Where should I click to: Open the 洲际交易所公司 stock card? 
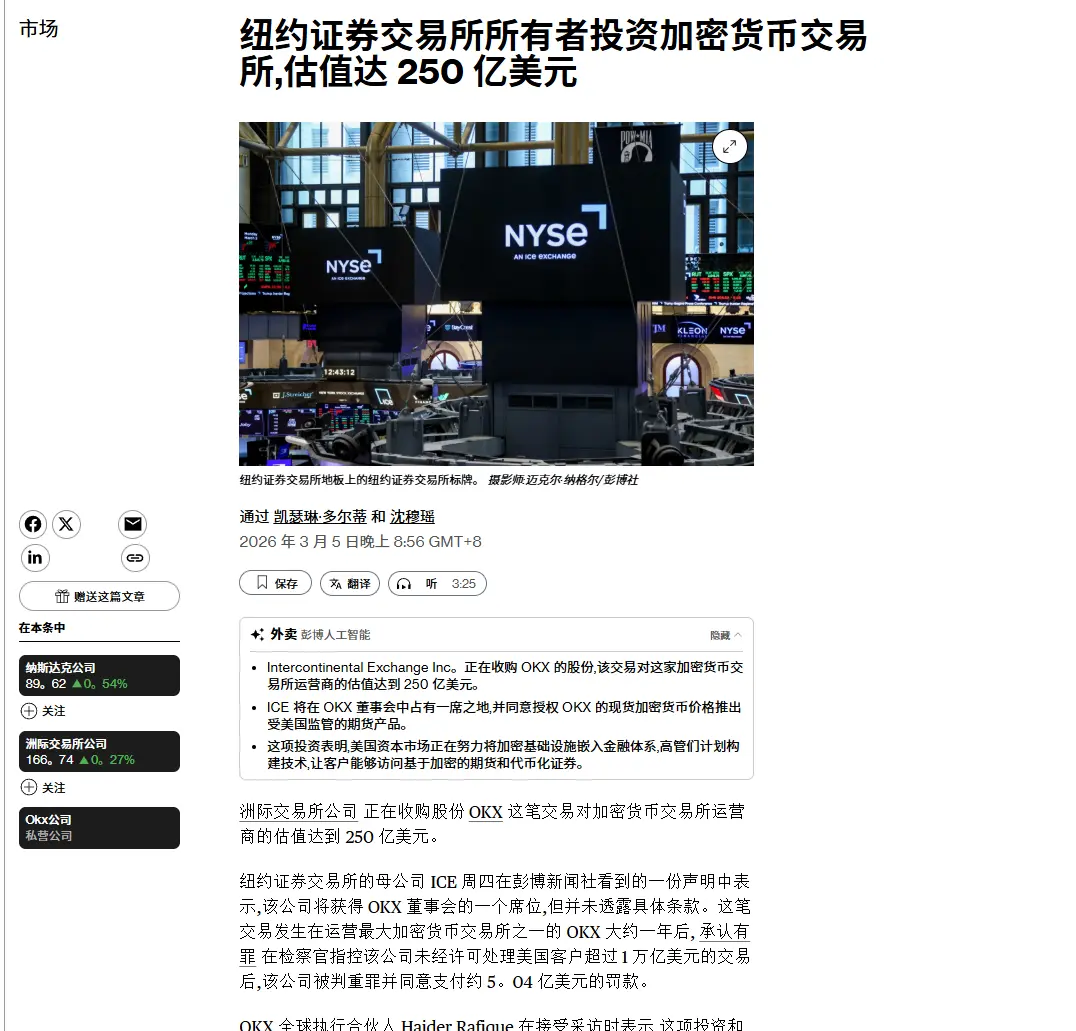(100, 752)
